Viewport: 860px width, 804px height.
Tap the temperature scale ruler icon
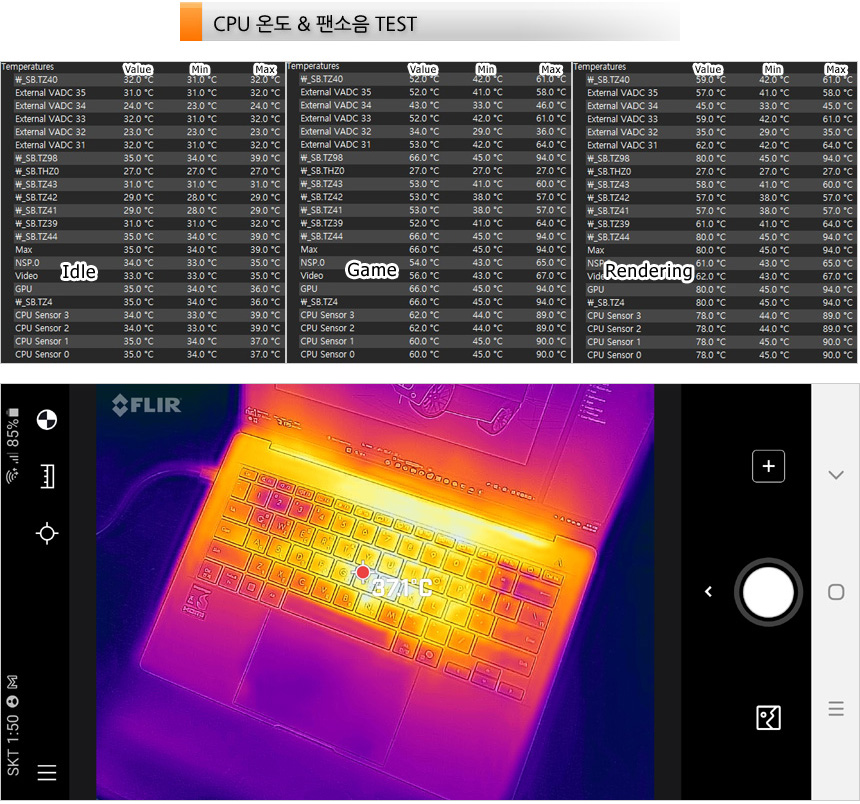pyautogui.click(x=46, y=477)
